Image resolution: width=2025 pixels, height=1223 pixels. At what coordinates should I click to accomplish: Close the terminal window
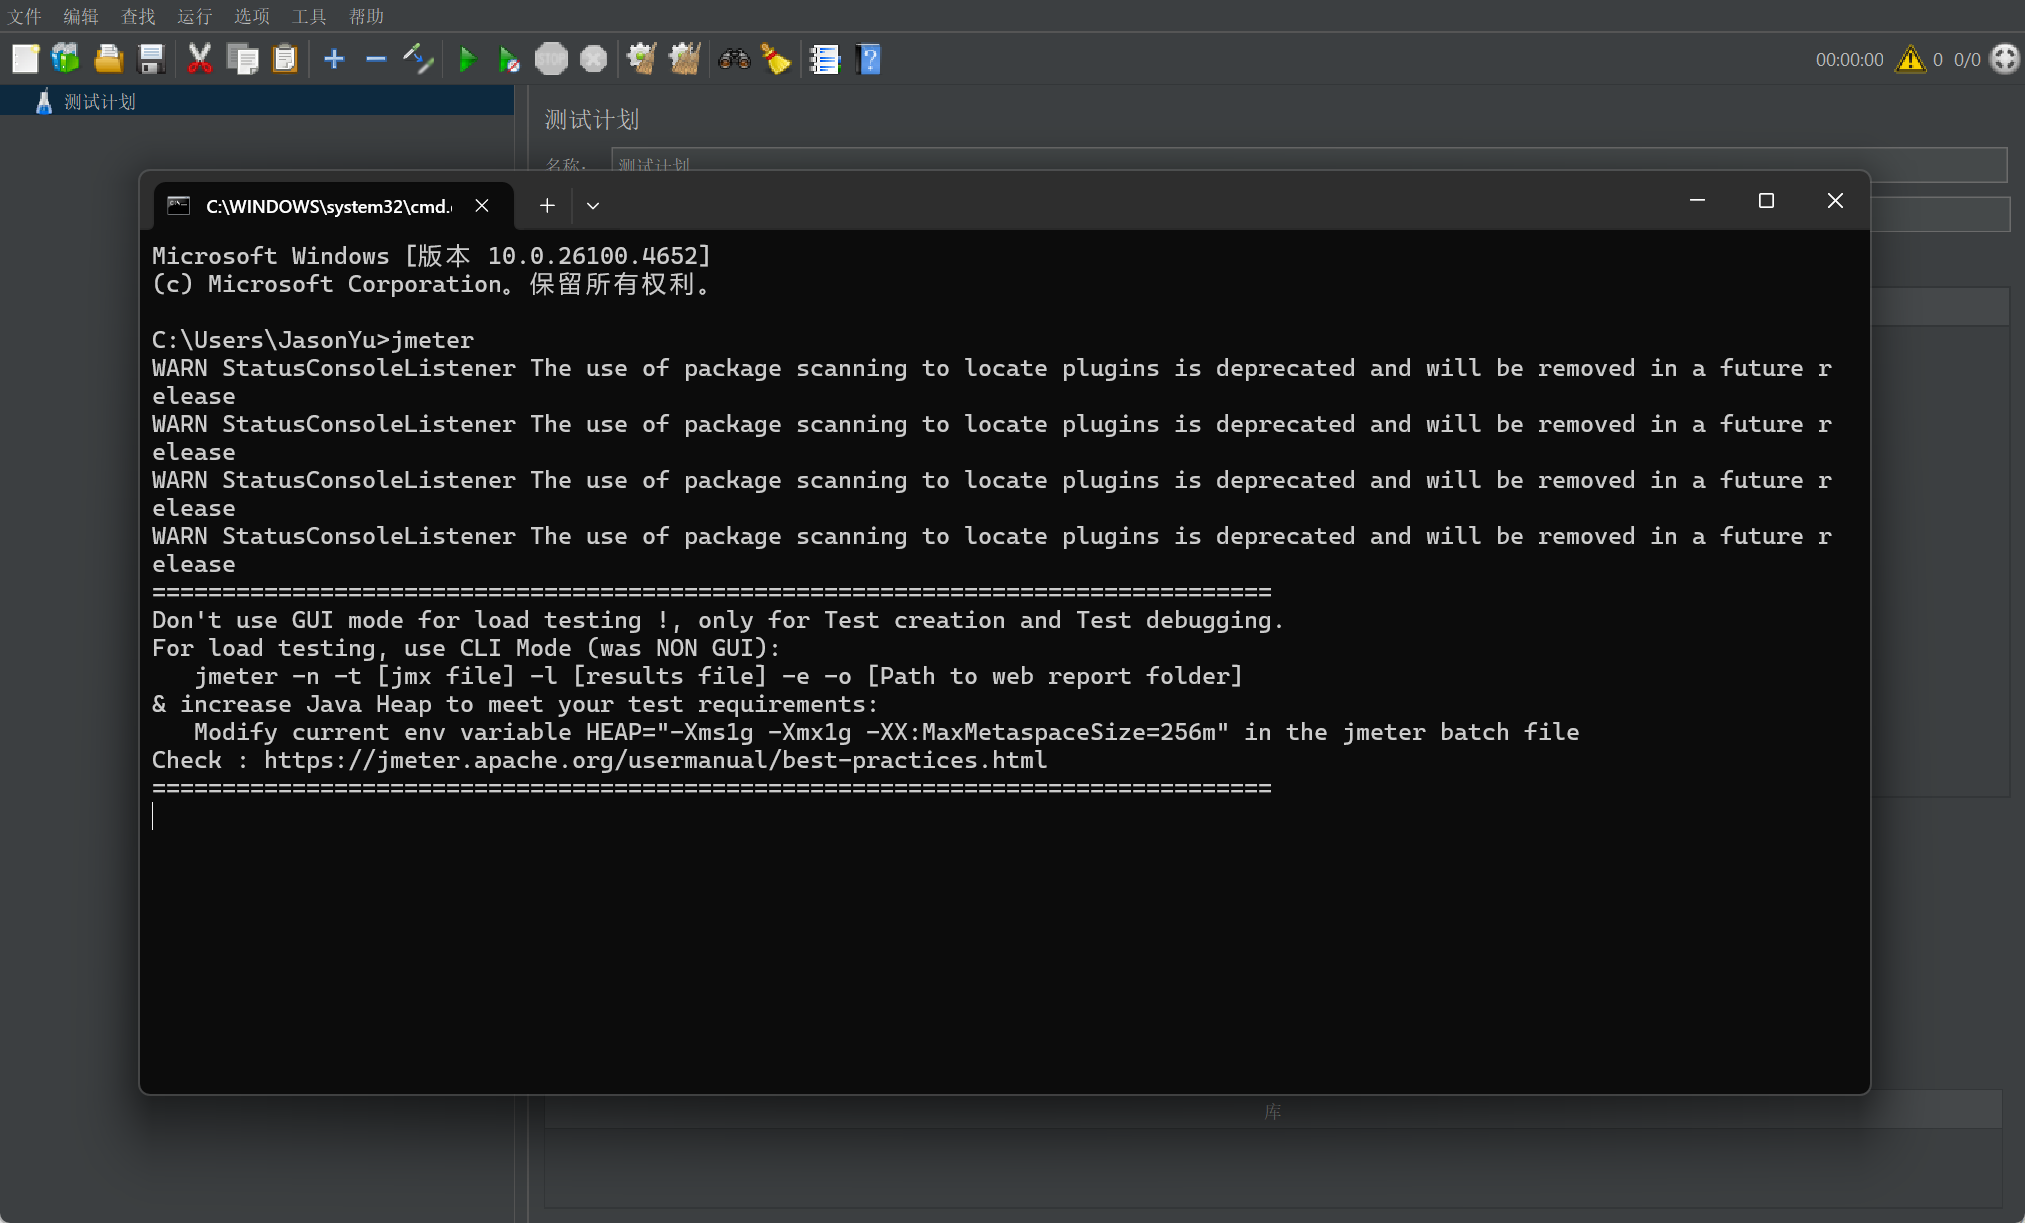(1835, 201)
